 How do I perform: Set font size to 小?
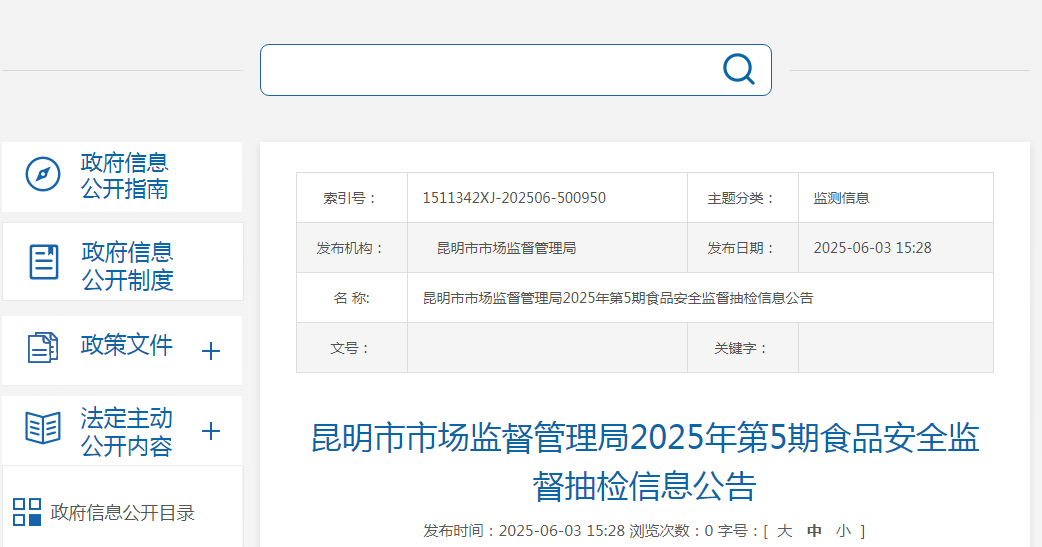843,531
